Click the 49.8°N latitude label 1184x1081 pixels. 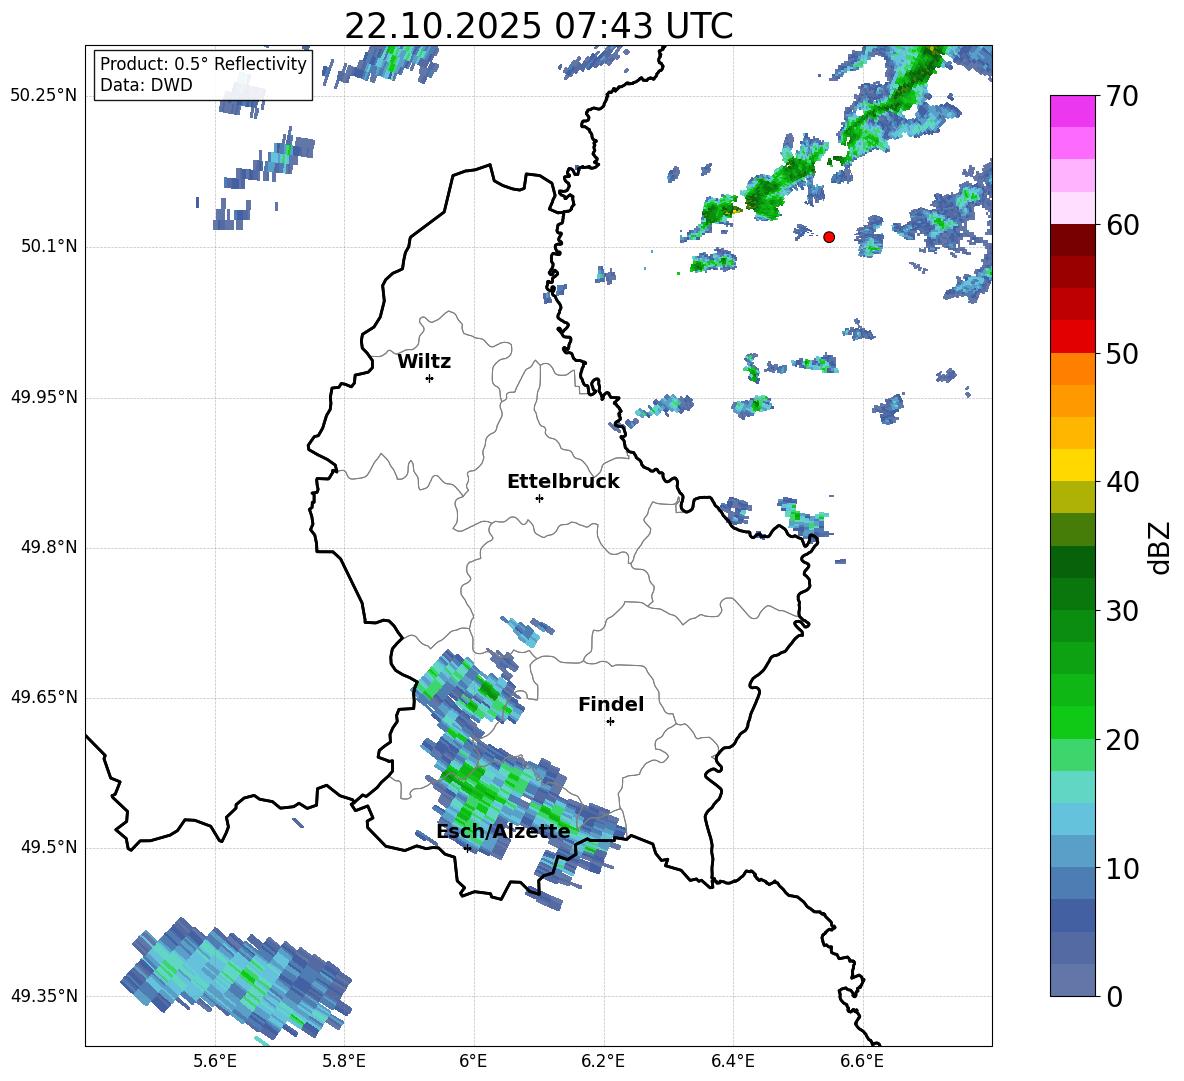pyautogui.click(x=50, y=547)
